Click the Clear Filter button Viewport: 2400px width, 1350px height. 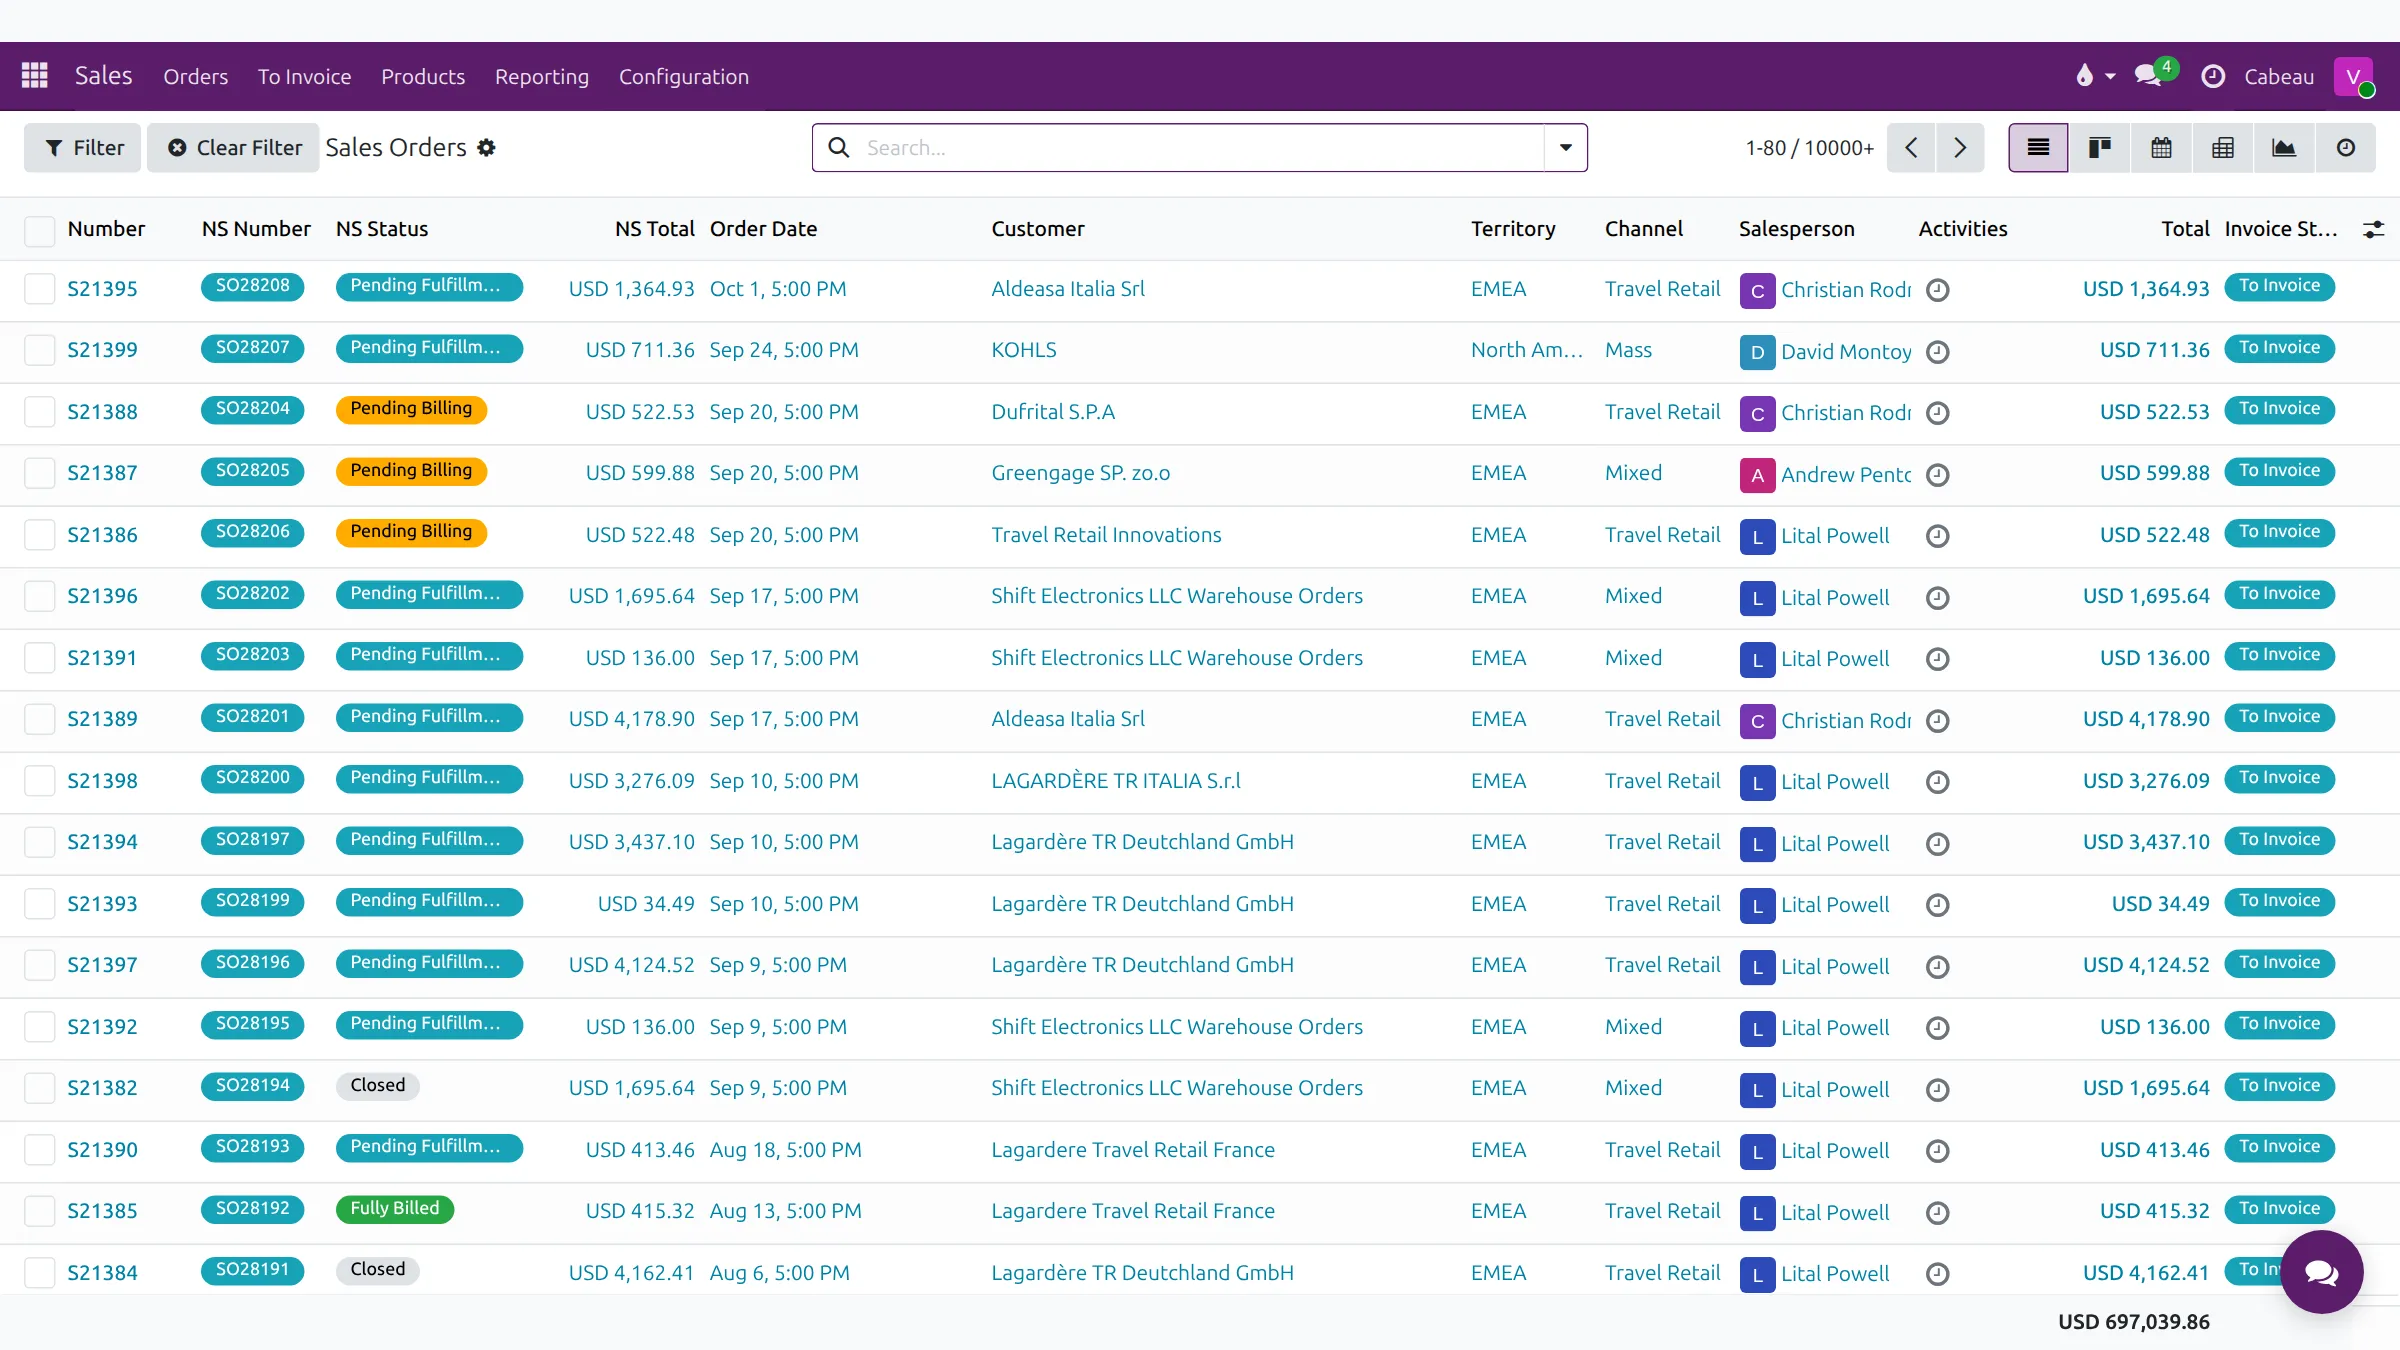[x=233, y=148]
